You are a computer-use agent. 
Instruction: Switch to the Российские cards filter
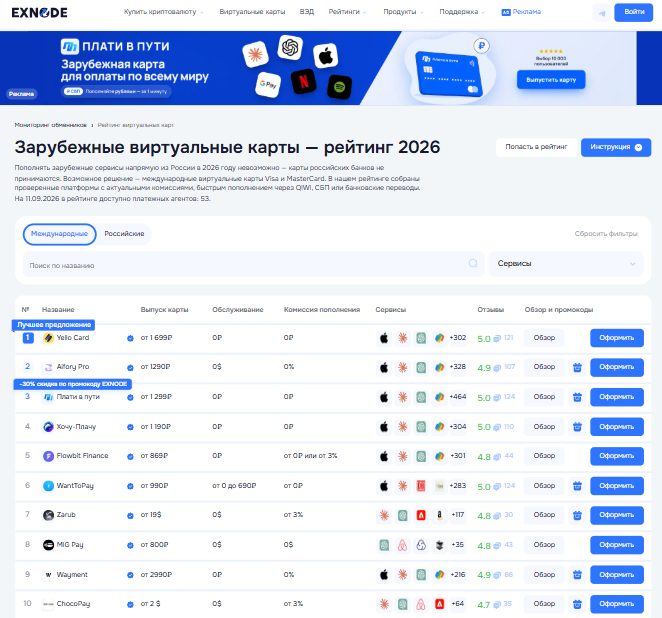(x=124, y=234)
